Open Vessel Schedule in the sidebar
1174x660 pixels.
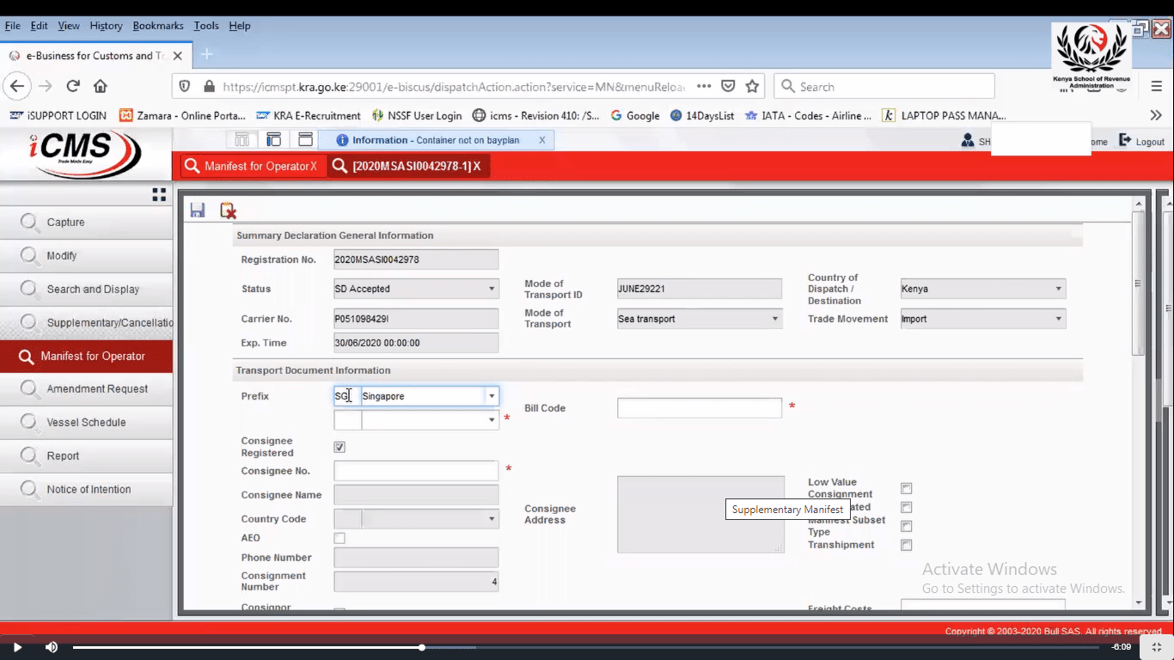(x=86, y=423)
